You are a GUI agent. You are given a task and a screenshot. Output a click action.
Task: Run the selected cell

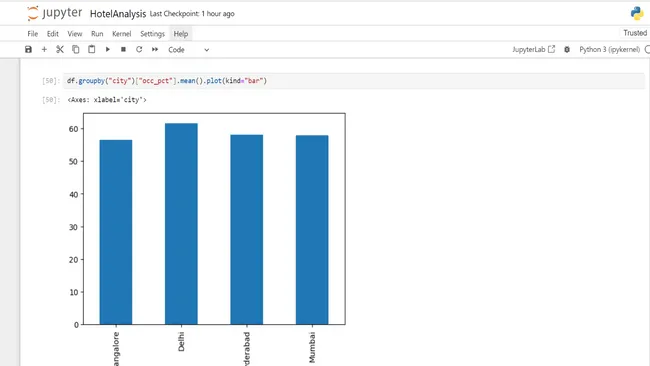[x=107, y=49]
